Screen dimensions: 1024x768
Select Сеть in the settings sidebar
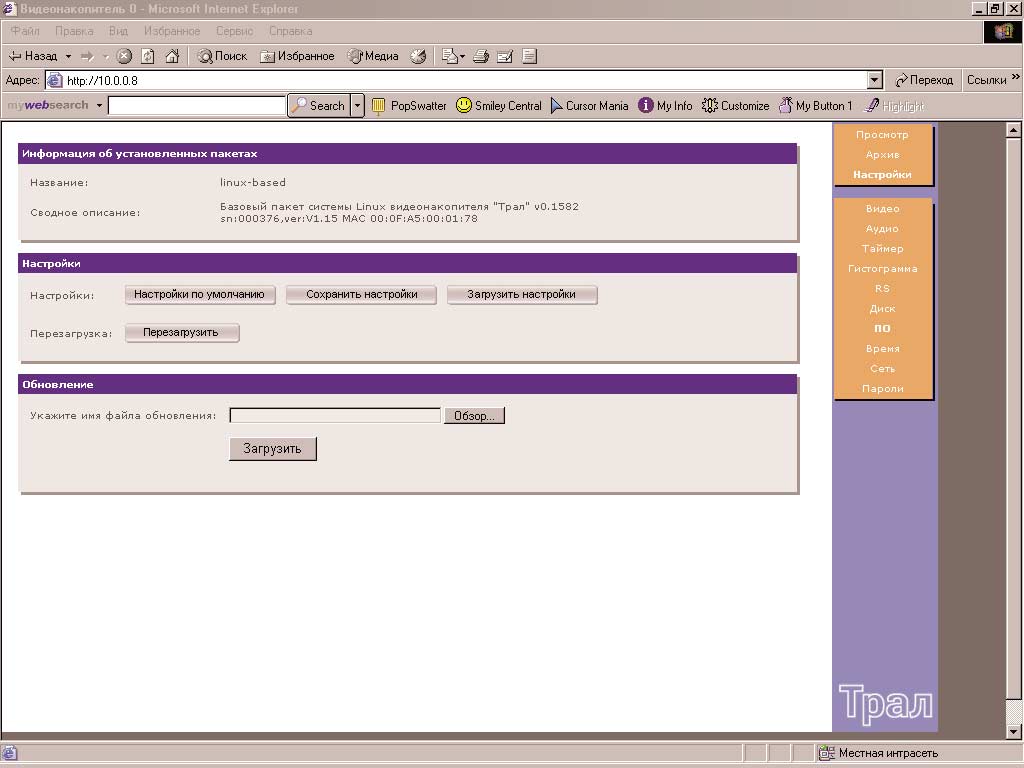[x=882, y=369]
